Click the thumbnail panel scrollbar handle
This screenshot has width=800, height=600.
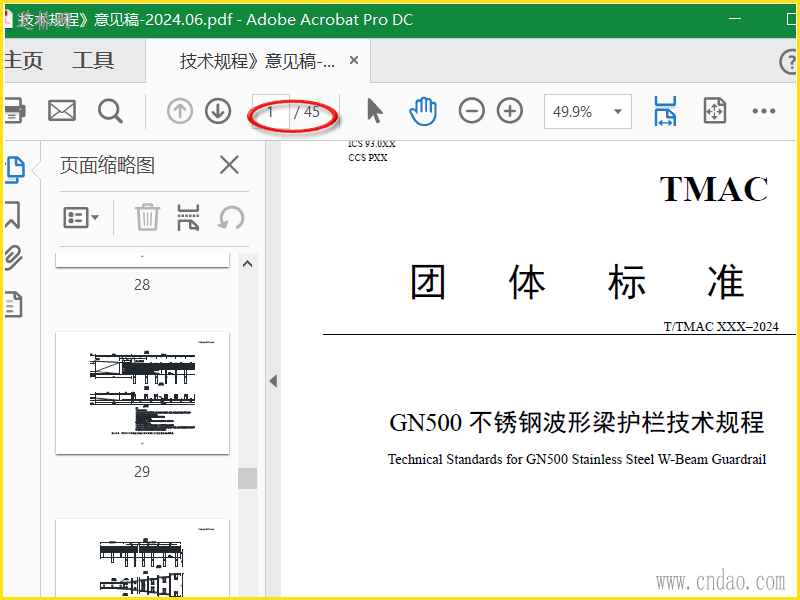(x=247, y=479)
